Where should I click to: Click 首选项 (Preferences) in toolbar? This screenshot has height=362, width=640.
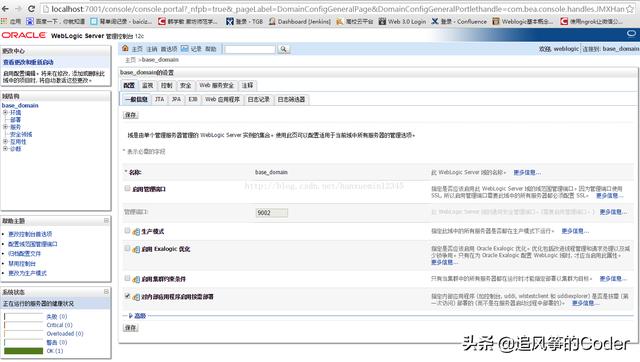click(169, 49)
